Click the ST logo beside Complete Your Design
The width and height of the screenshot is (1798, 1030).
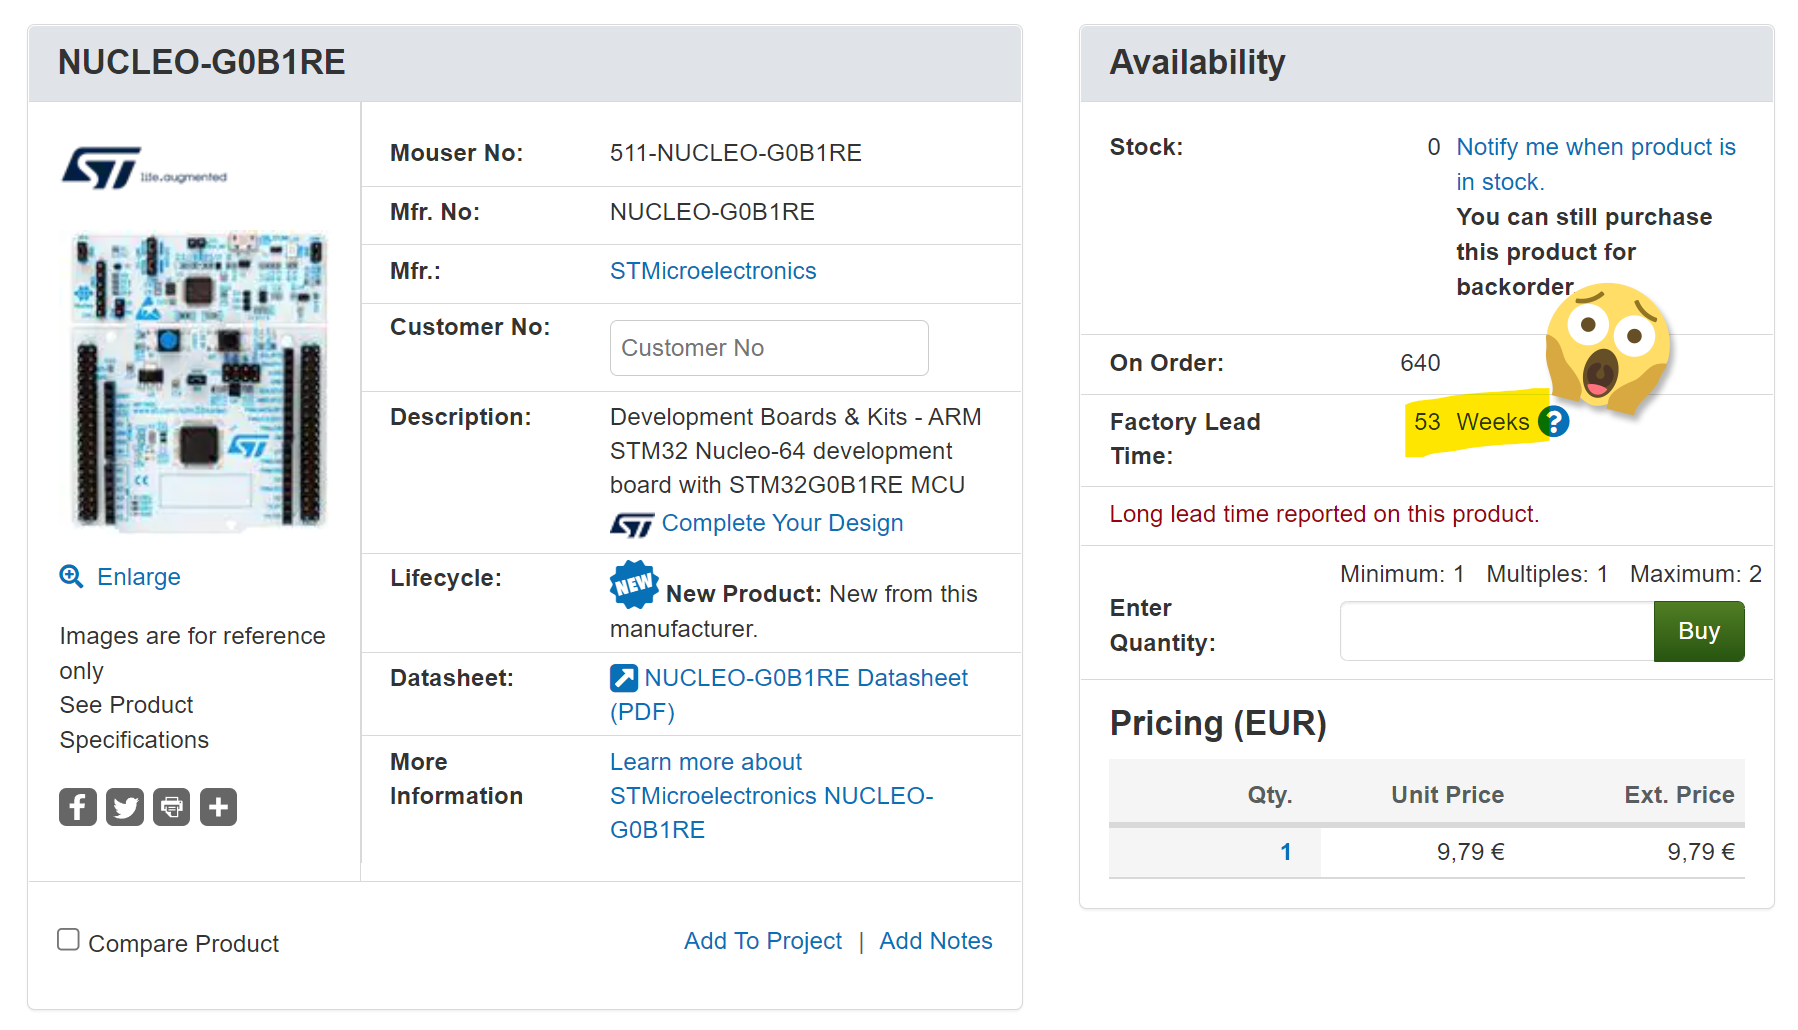pos(632,524)
